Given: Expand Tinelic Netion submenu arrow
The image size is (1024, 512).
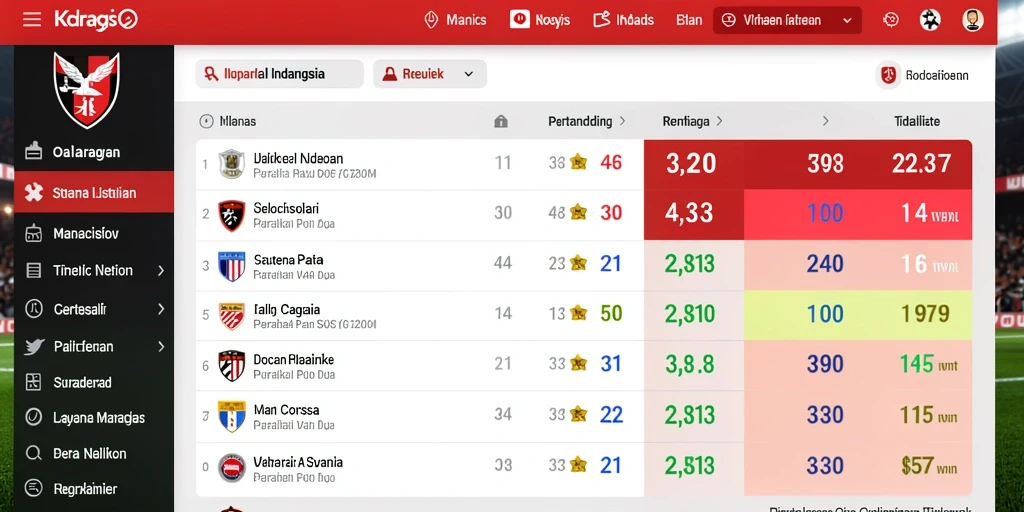Looking at the screenshot, I should coord(161,270).
